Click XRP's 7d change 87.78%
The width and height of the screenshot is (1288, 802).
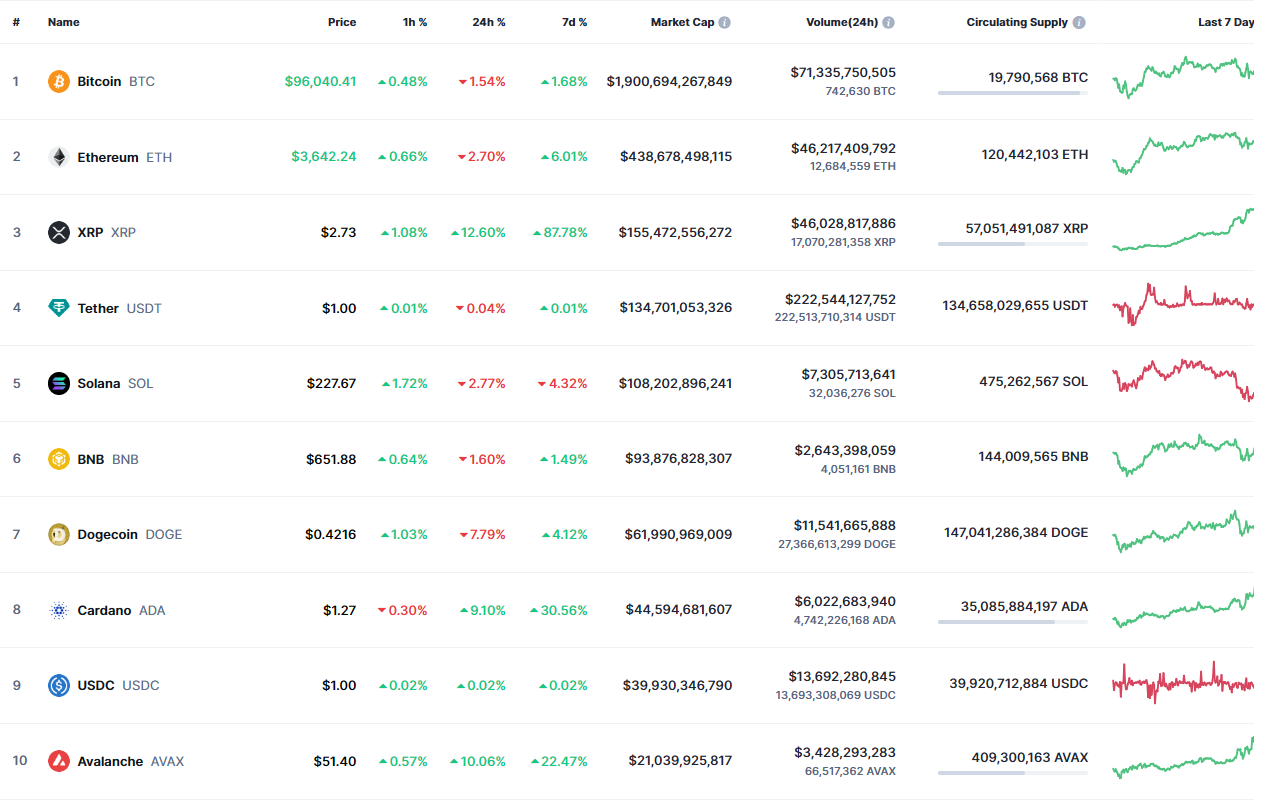click(x=560, y=232)
